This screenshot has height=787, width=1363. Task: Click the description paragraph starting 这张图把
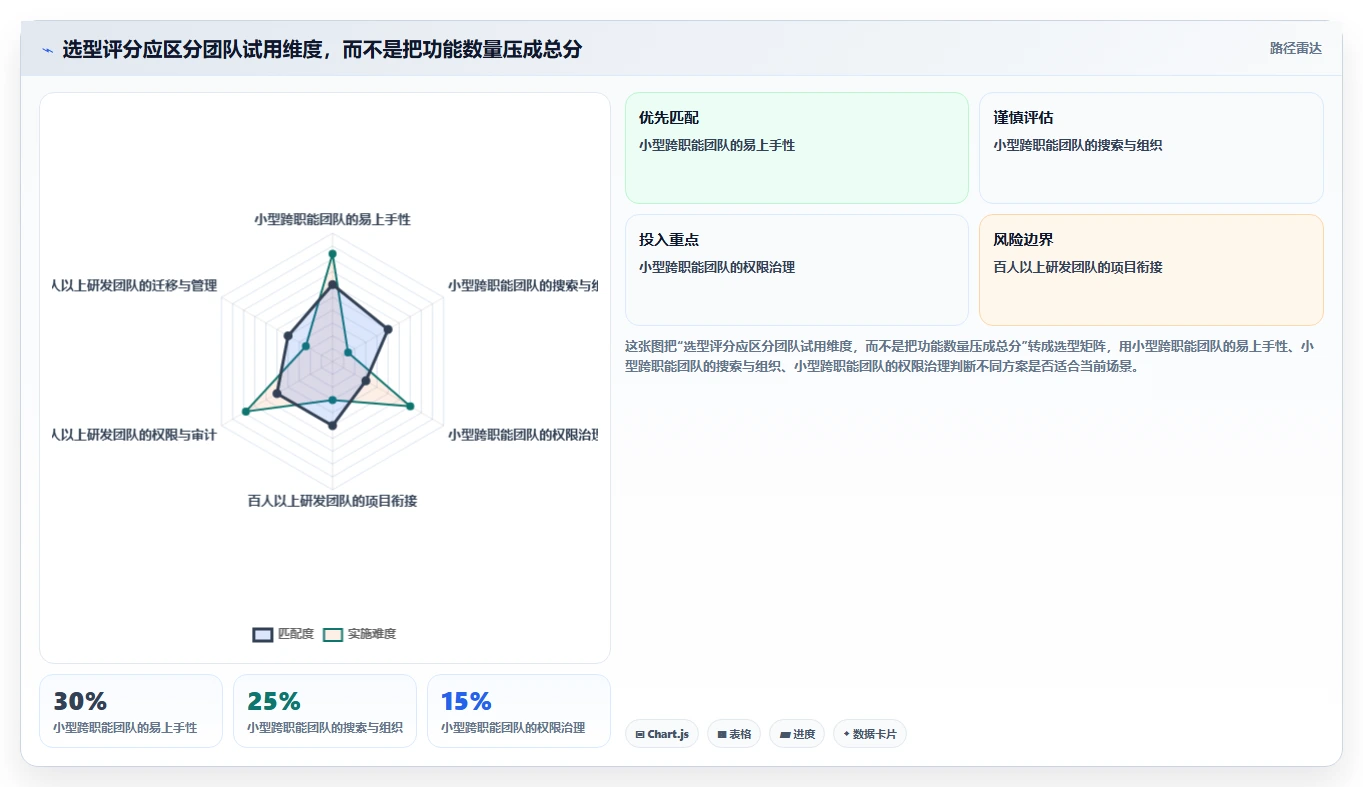point(970,356)
